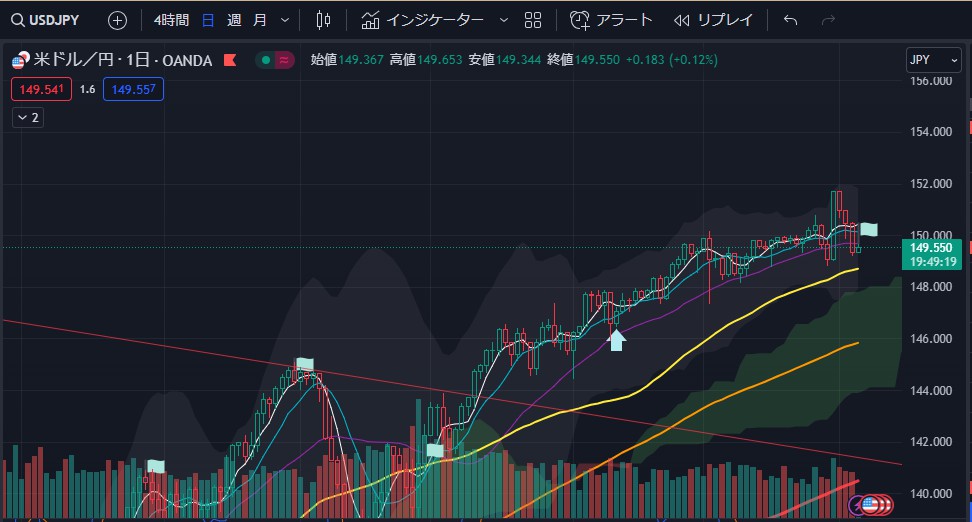Click the 140.000 price axis label
Viewport: 972px width, 522px height.
tap(931, 493)
